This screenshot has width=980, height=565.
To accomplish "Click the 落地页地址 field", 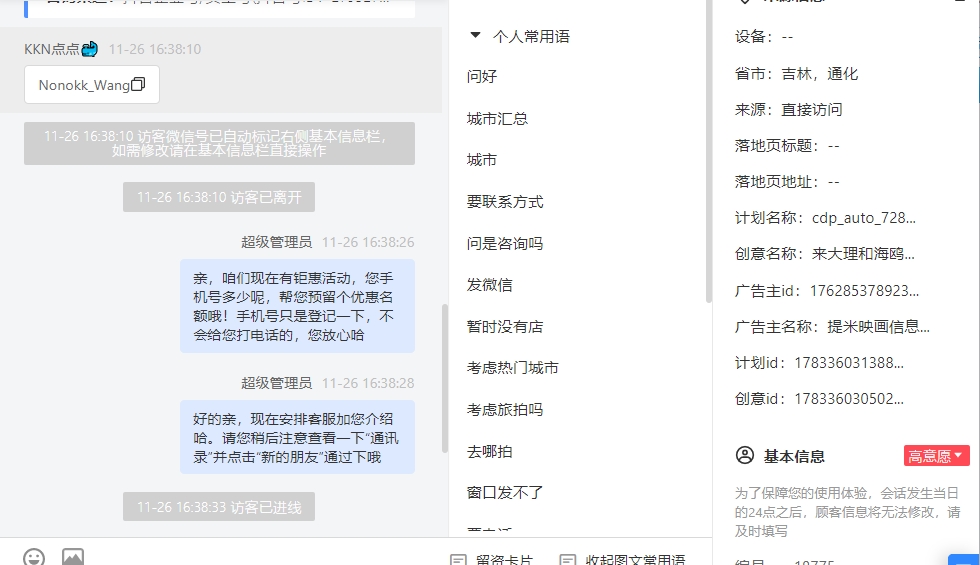I will (x=787, y=182).
